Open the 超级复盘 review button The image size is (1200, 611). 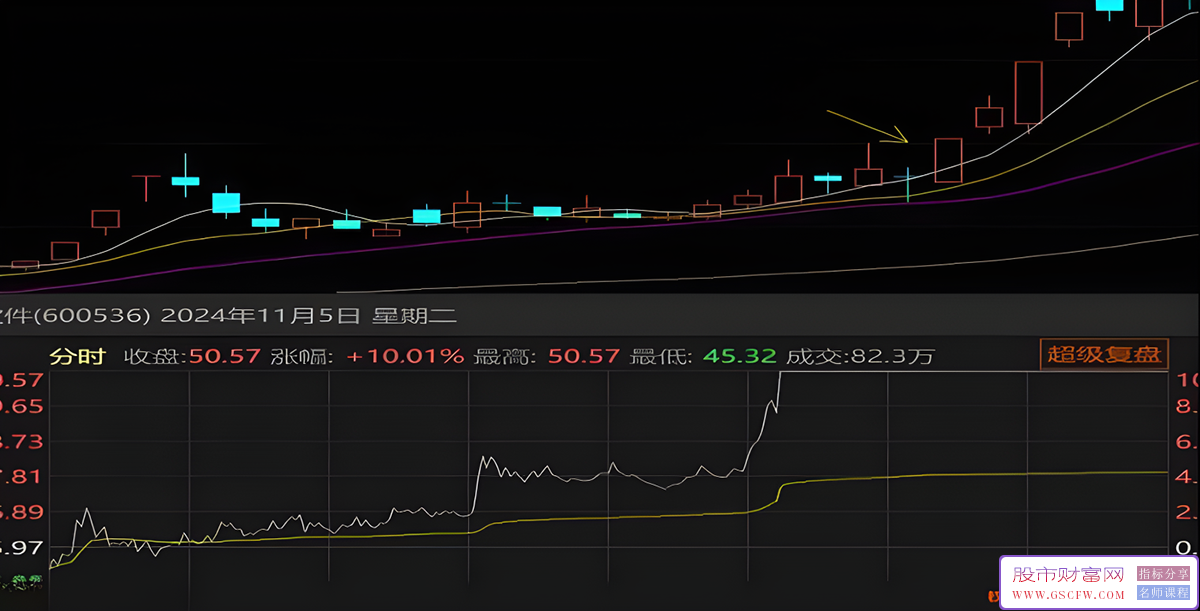point(1104,354)
